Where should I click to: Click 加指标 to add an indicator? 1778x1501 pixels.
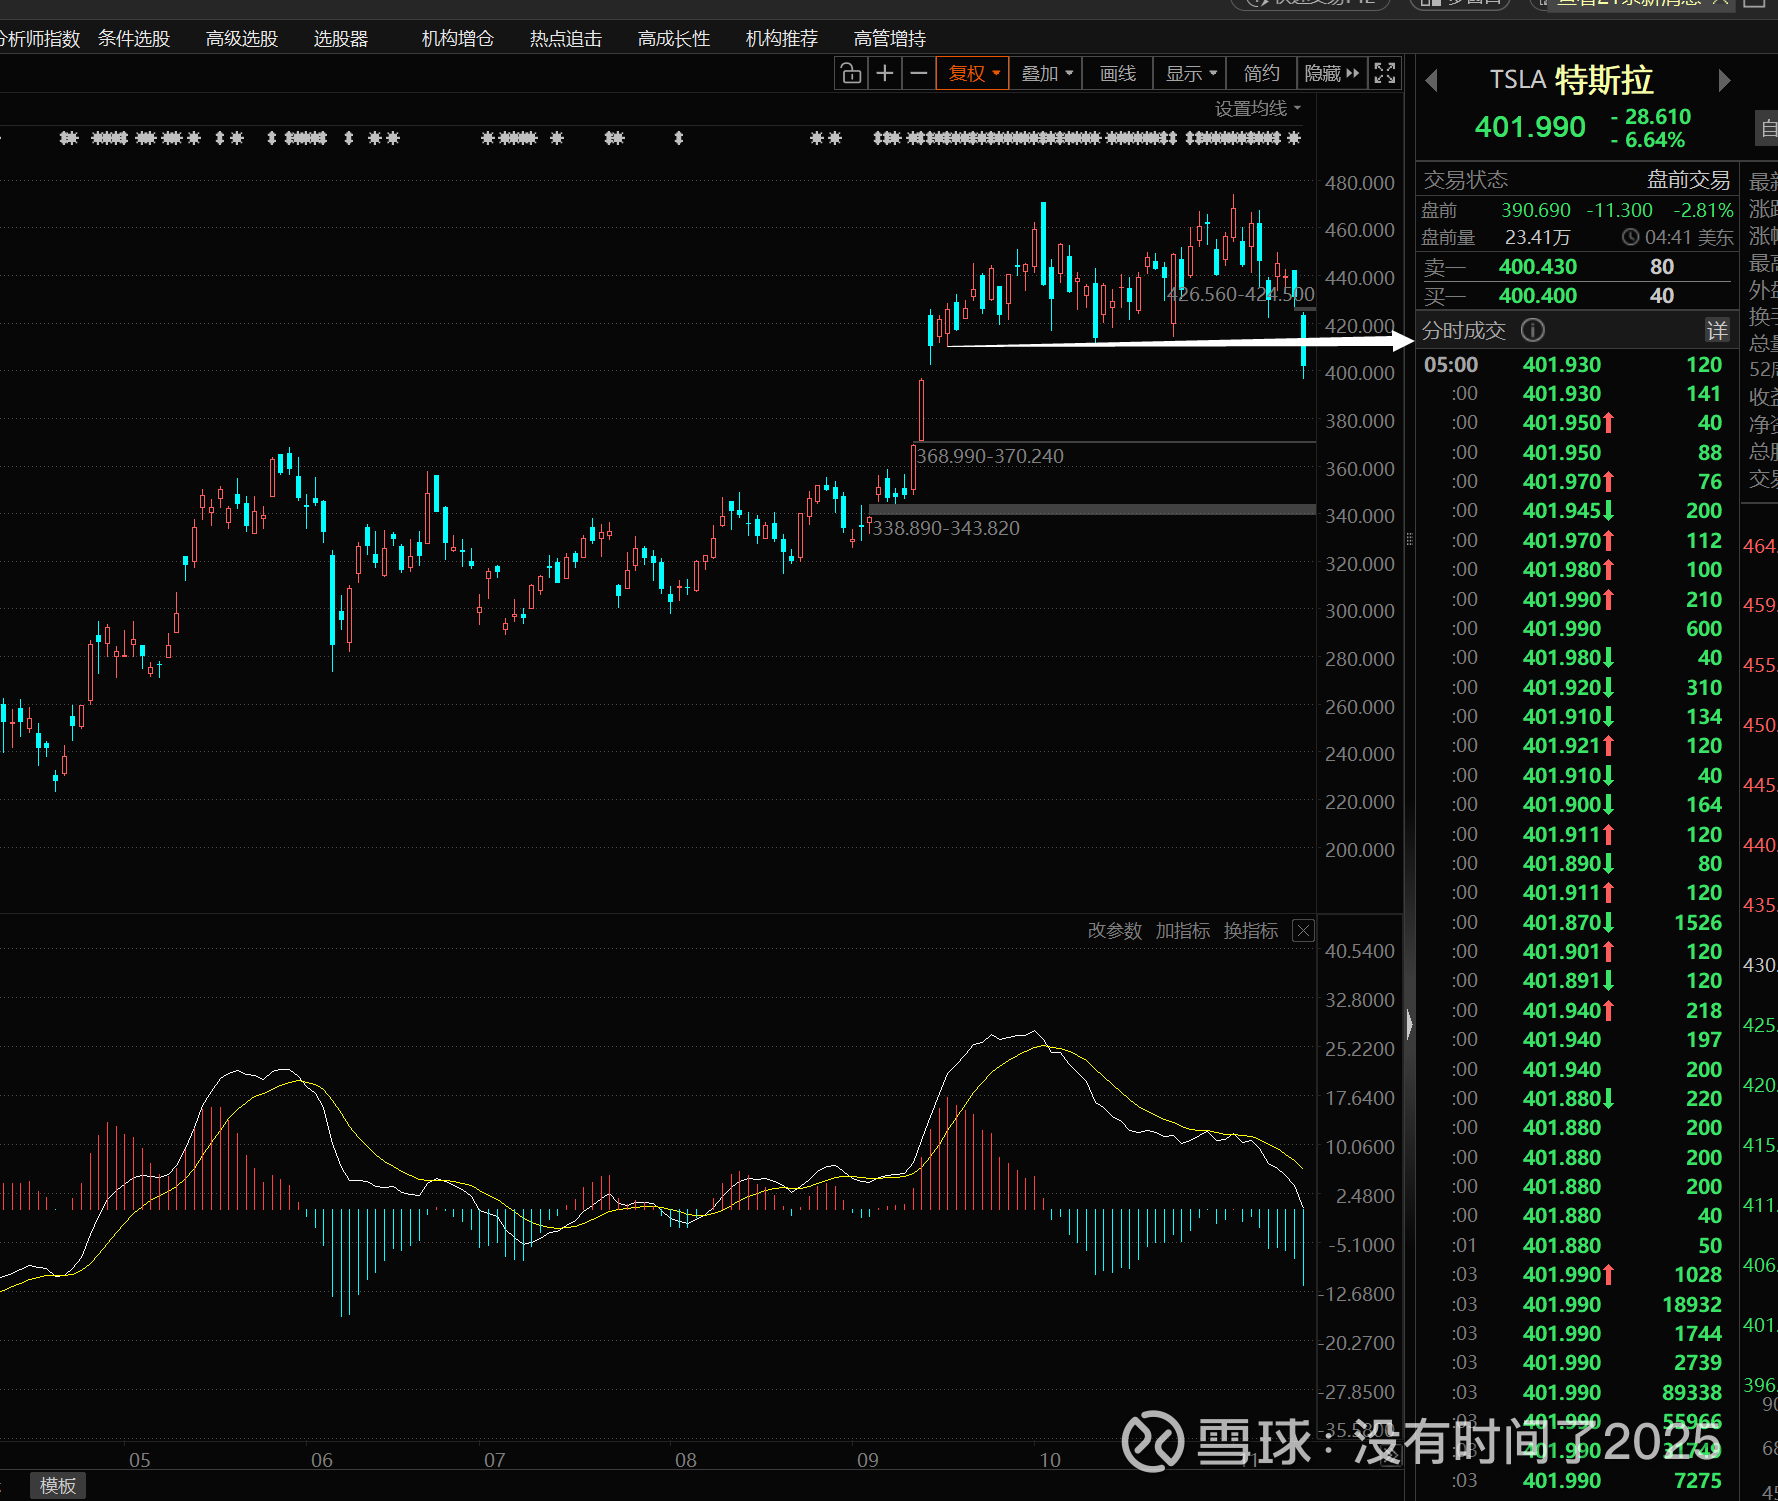[1183, 931]
